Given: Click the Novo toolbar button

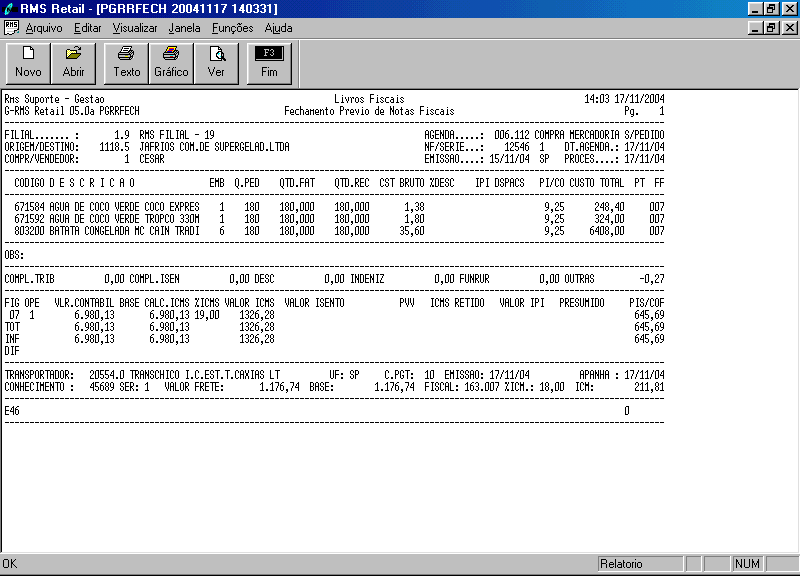Looking at the screenshot, I should coord(28,63).
